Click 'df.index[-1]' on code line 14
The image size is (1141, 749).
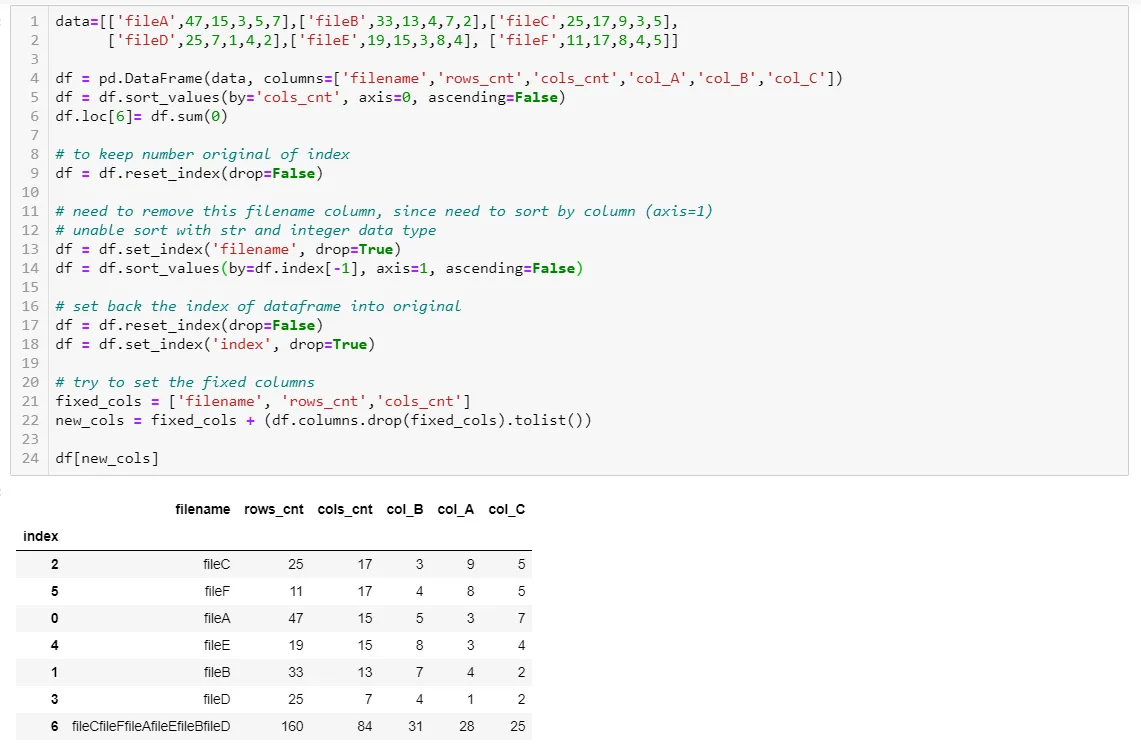(306, 269)
